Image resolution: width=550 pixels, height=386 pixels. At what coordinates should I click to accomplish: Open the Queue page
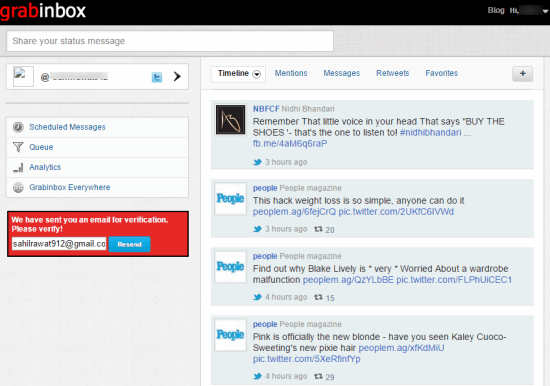click(41, 147)
